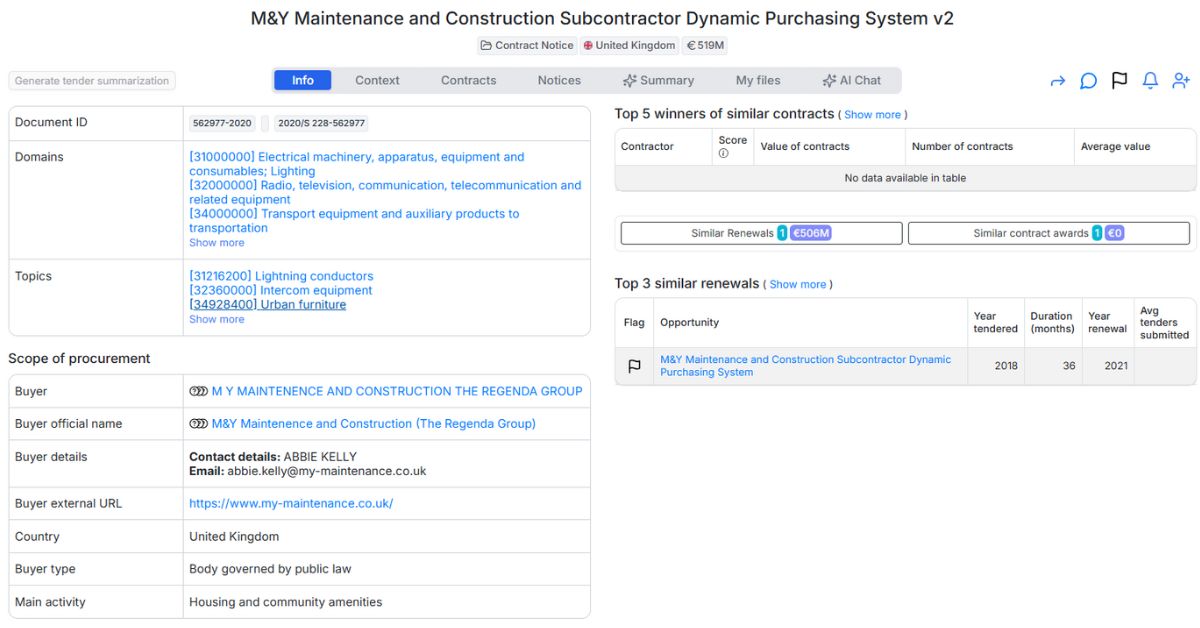
Task: Open the My files tab
Action: click(758, 80)
